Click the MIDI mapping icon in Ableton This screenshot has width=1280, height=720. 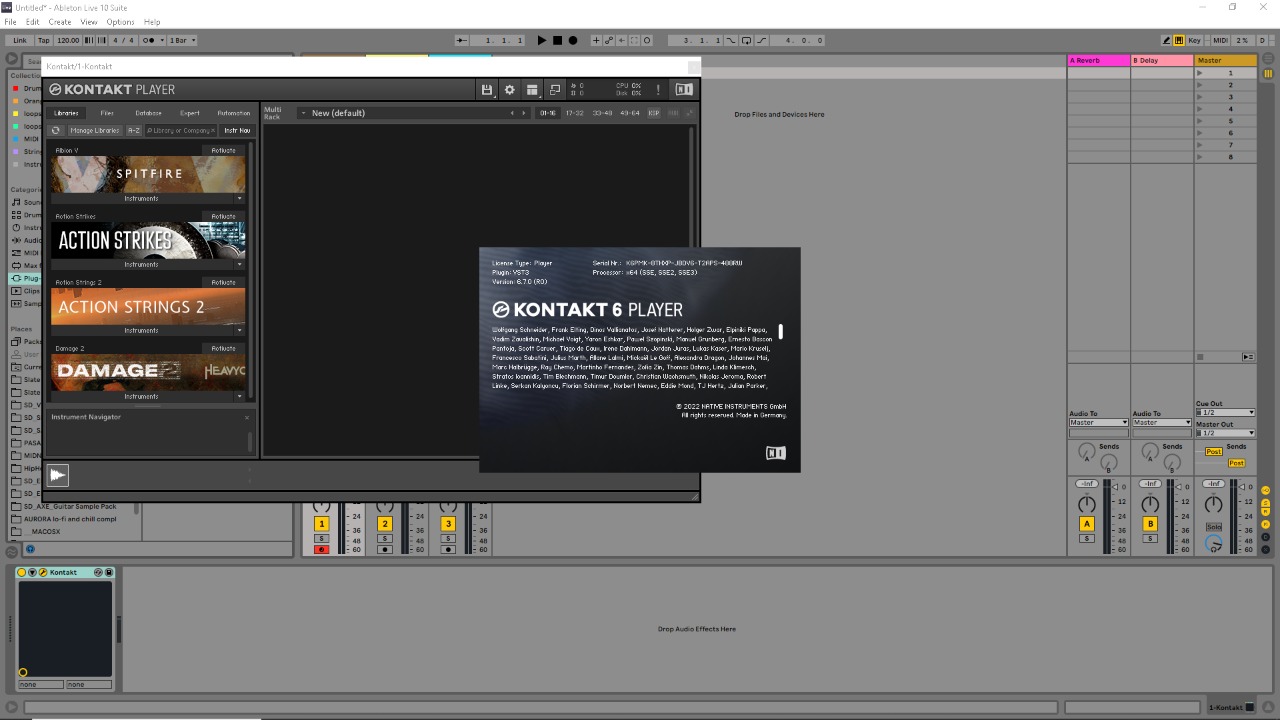tap(1219, 39)
